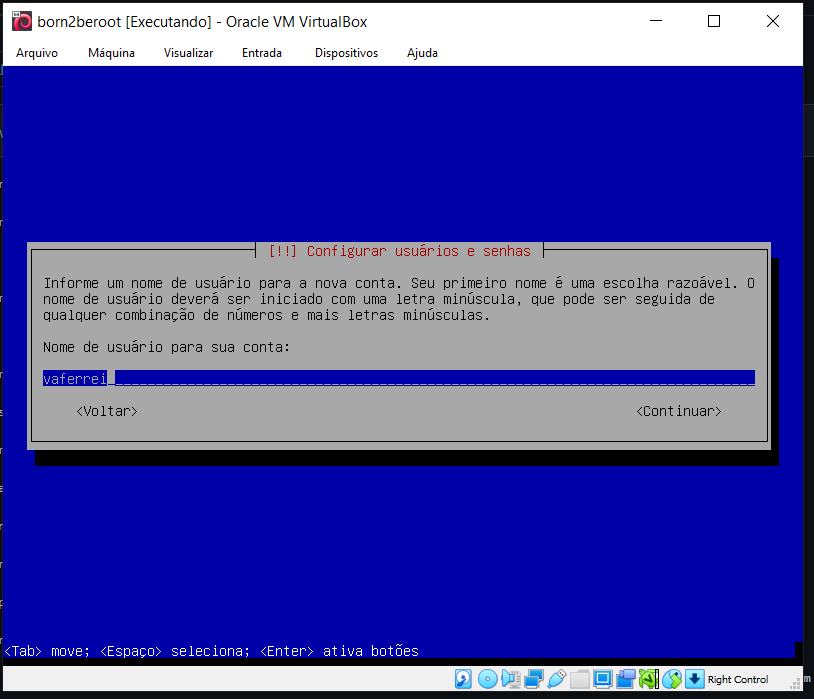Image resolution: width=814 pixels, height=699 pixels.
Task: Click the VirtualBox app icon in title bar
Action: click(22, 22)
